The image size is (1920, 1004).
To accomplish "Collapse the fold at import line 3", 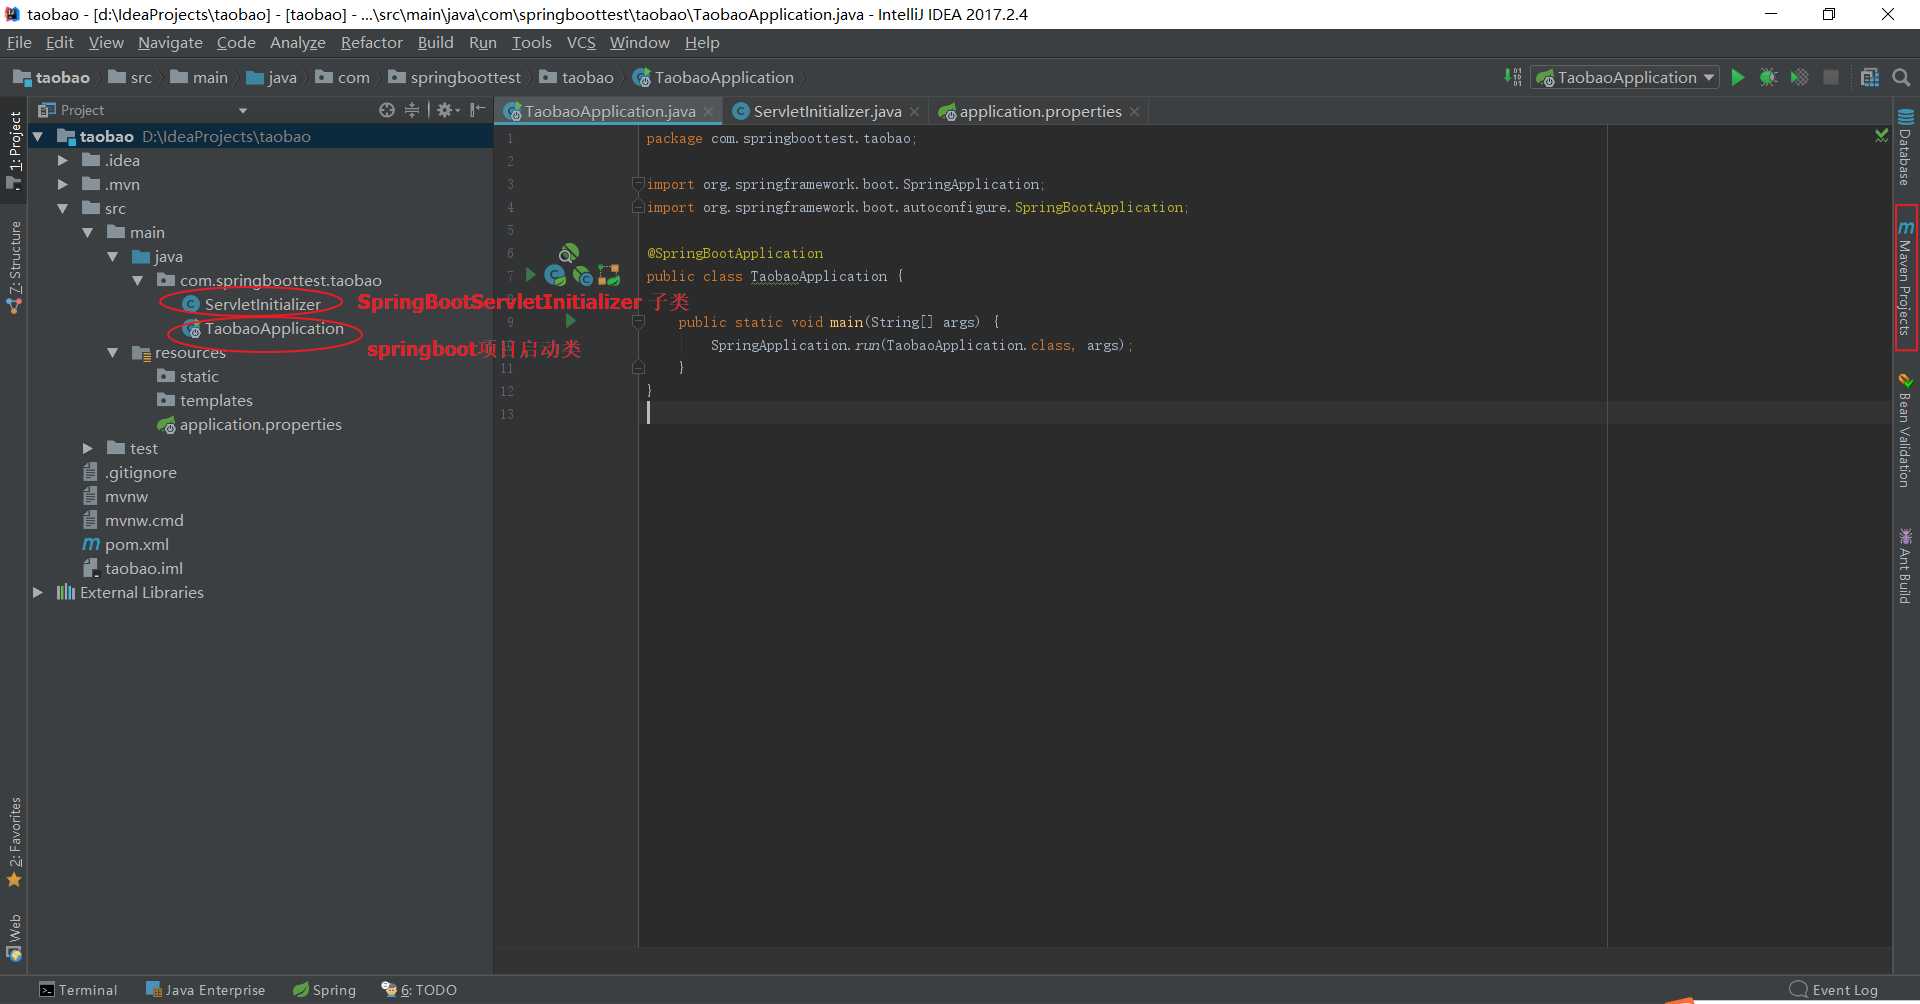I will [638, 184].
